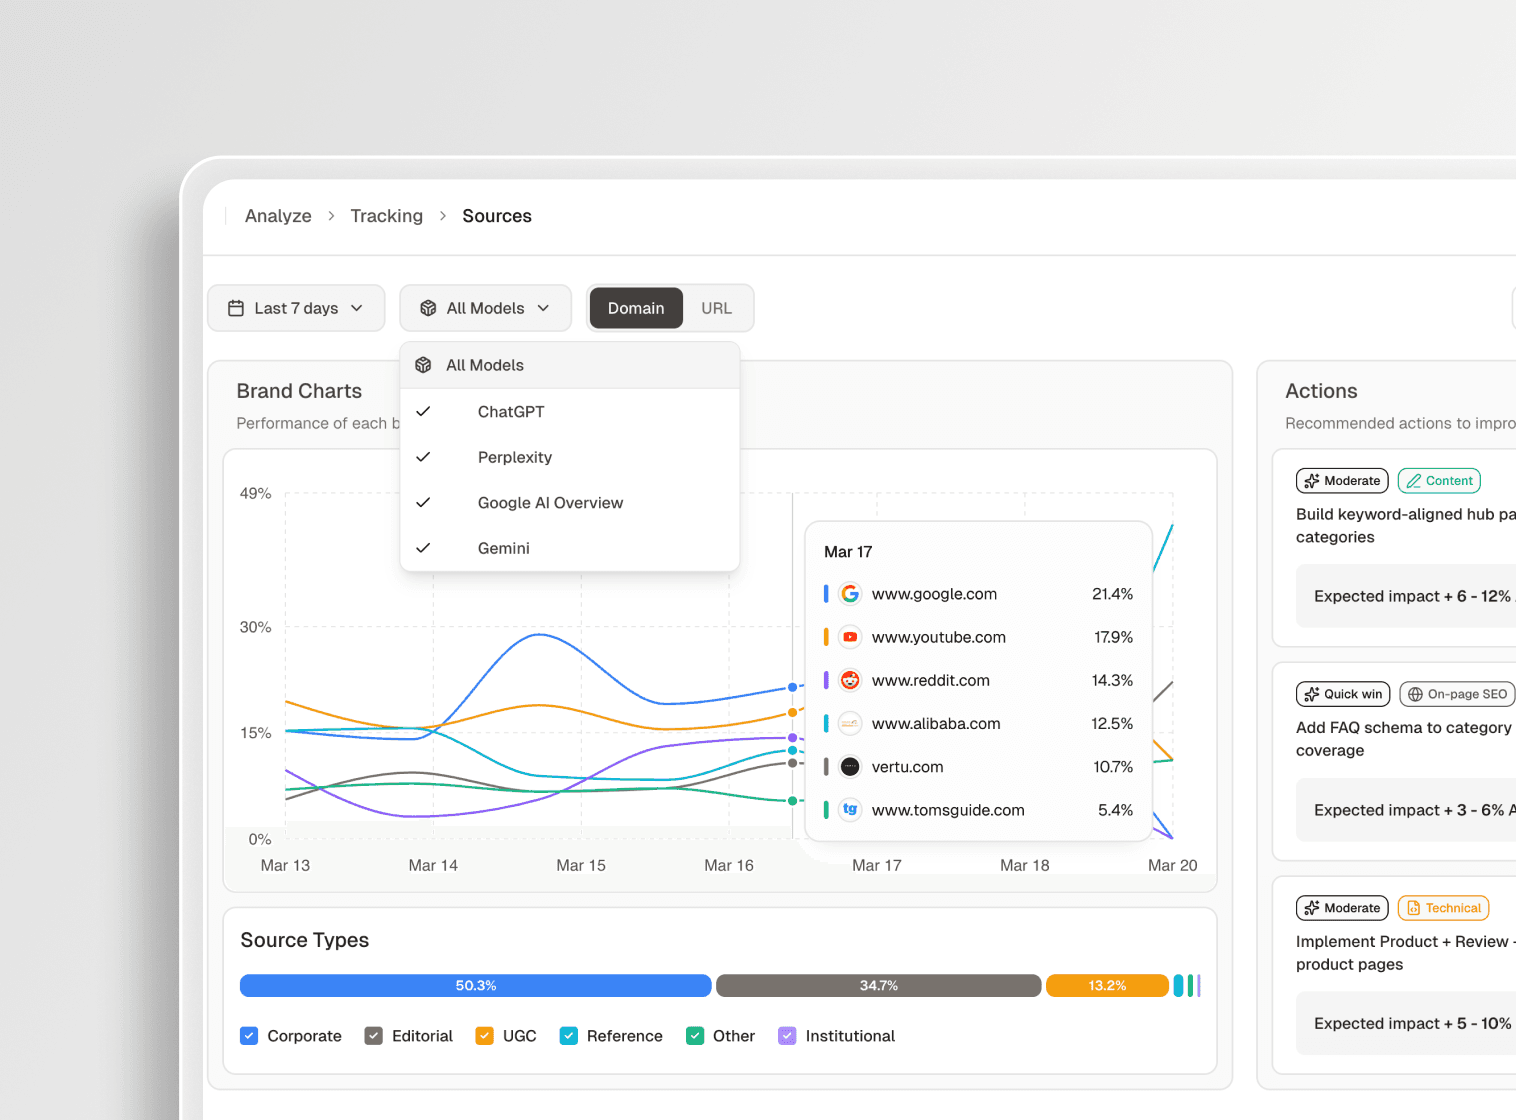The image size is (1516, 1120).
Task: Click the tomsguide icon in the tooltip list
Action: point(849,810)
